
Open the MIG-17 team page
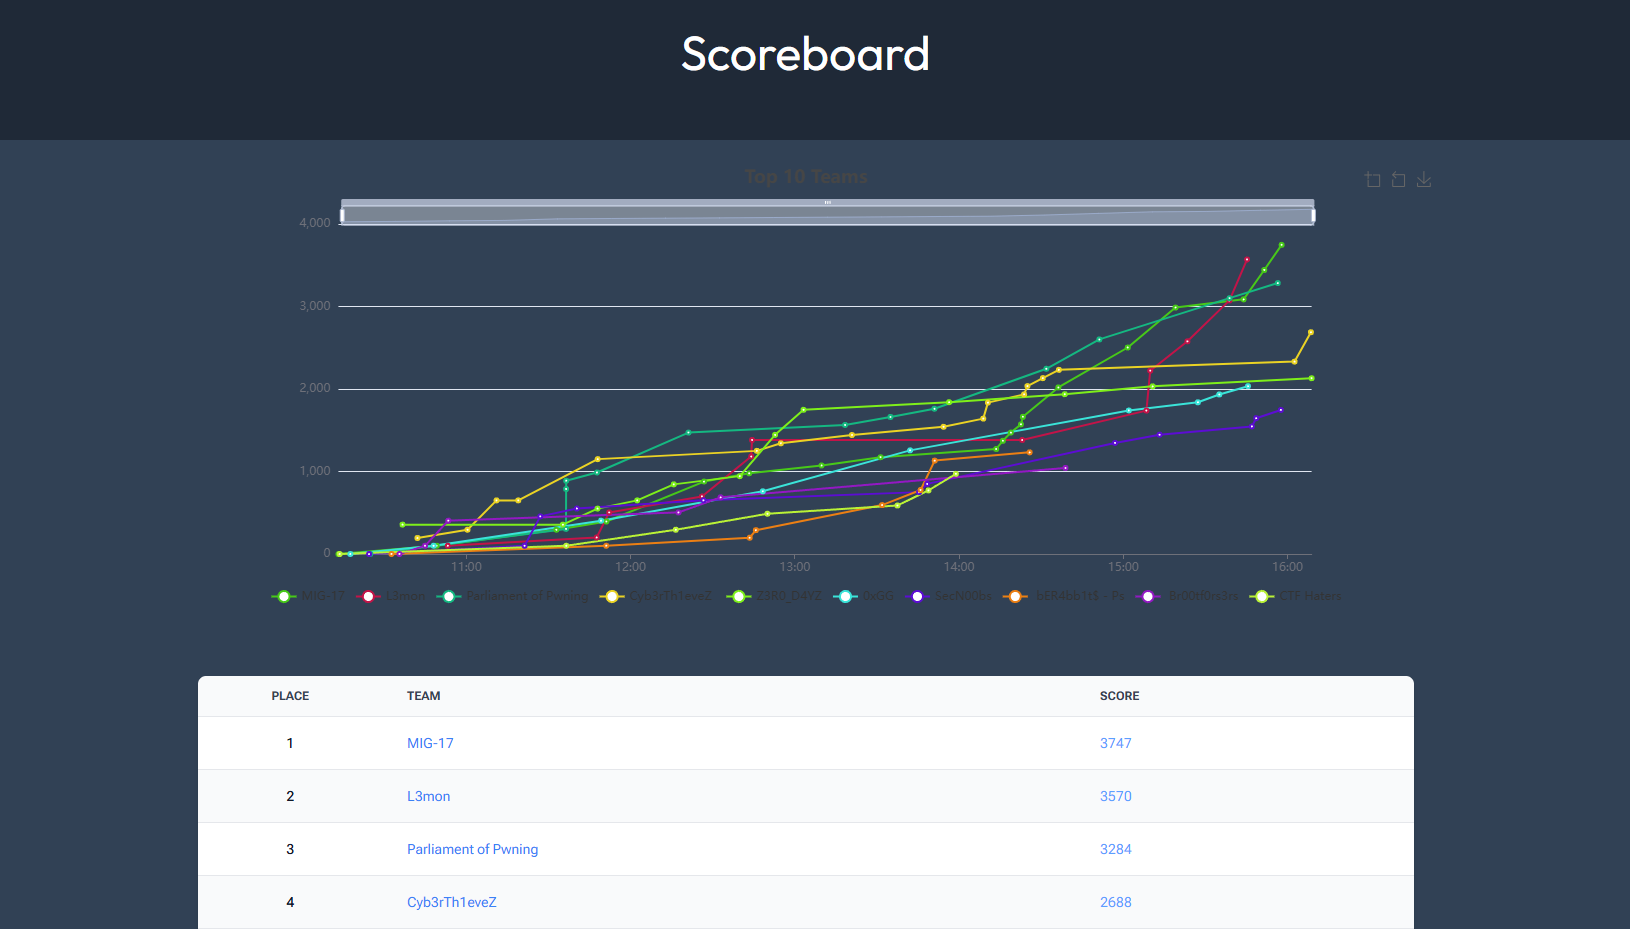[430, 743]
